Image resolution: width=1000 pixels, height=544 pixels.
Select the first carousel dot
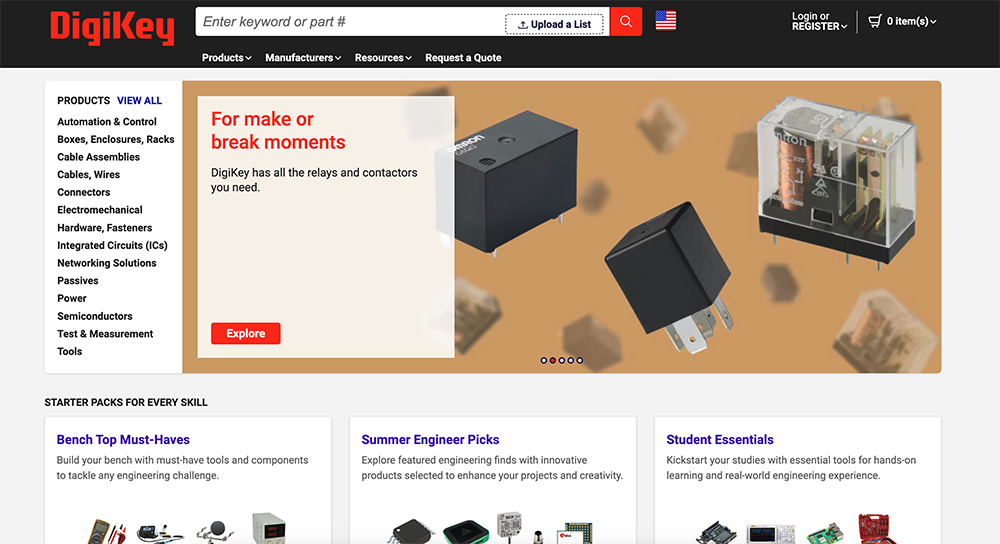543,360
